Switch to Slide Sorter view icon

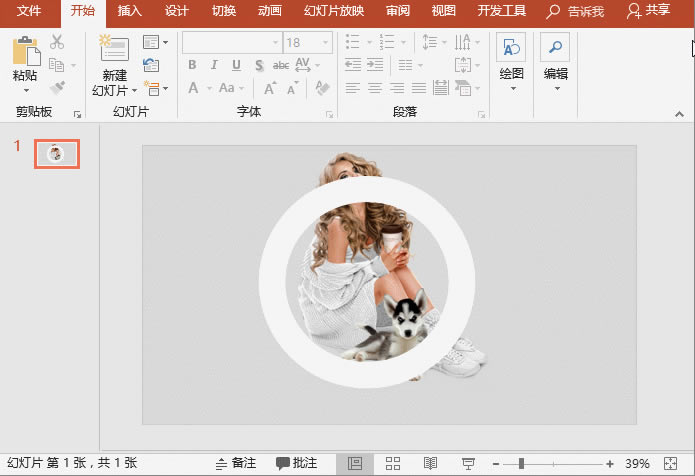[393, 463]
